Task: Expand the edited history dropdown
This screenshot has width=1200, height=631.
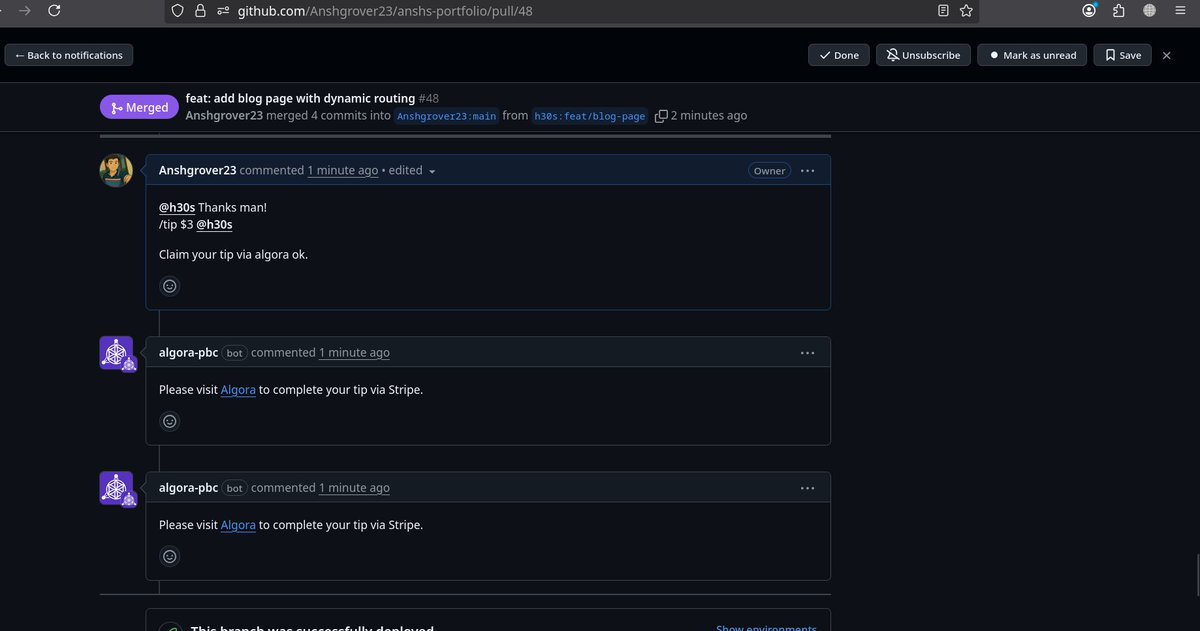Action: (x=412, y=171)
